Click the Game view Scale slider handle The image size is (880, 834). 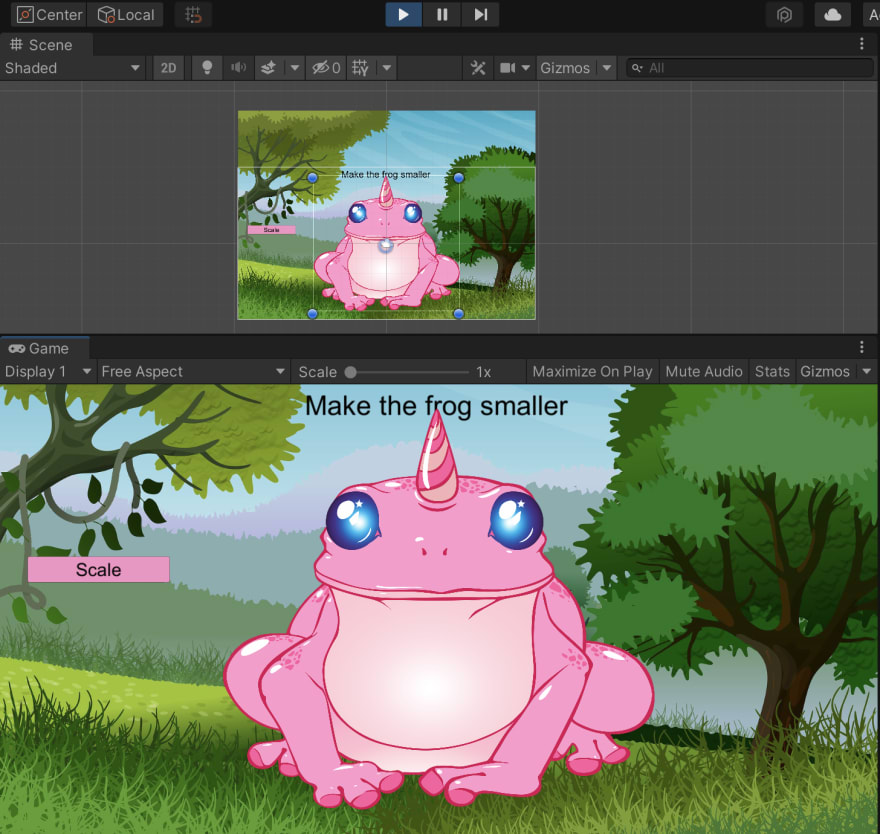point(350,372)
